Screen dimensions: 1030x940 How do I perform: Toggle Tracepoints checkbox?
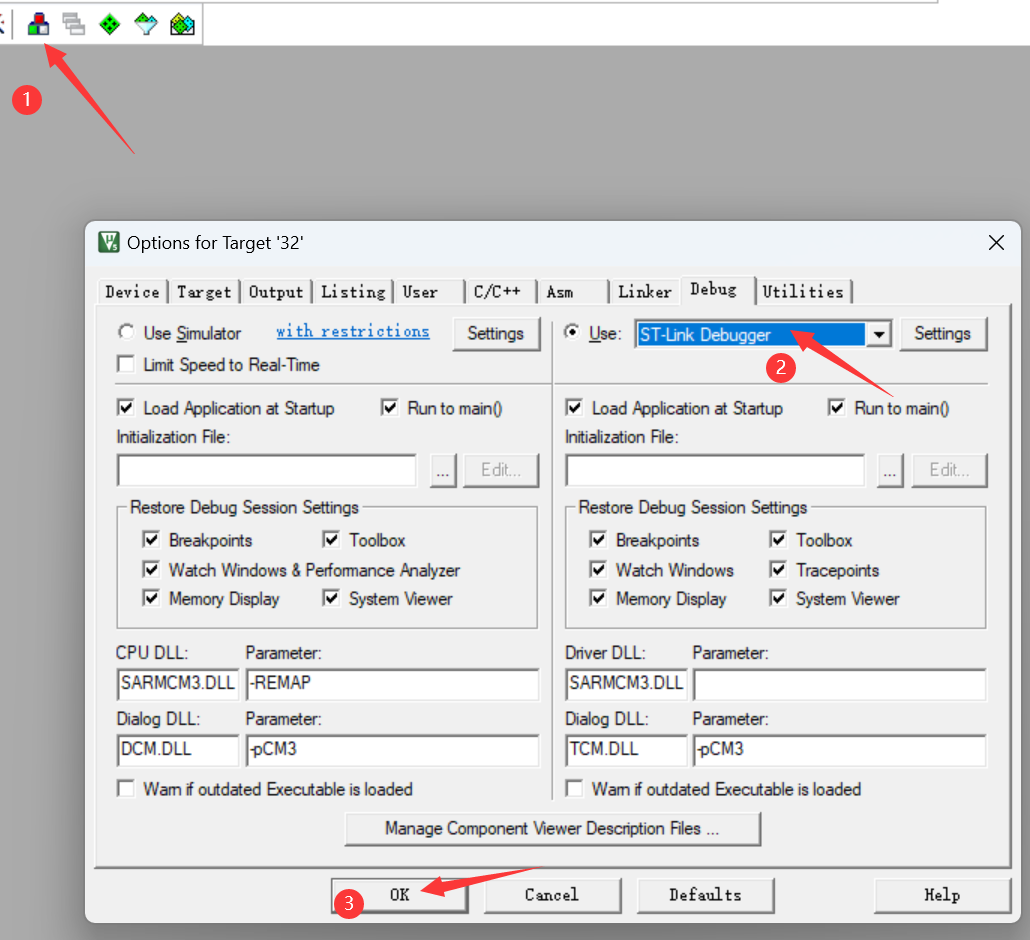[778, 570]
